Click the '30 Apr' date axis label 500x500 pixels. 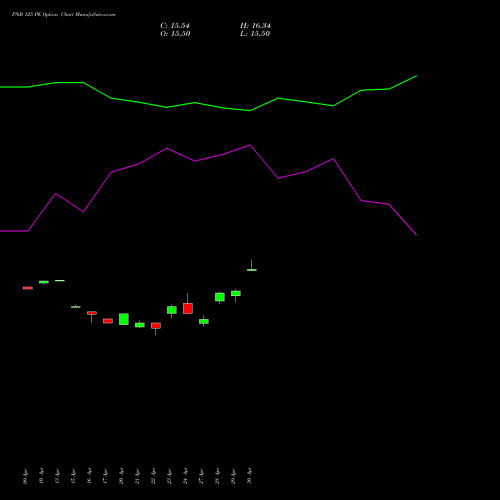point(249,476)
